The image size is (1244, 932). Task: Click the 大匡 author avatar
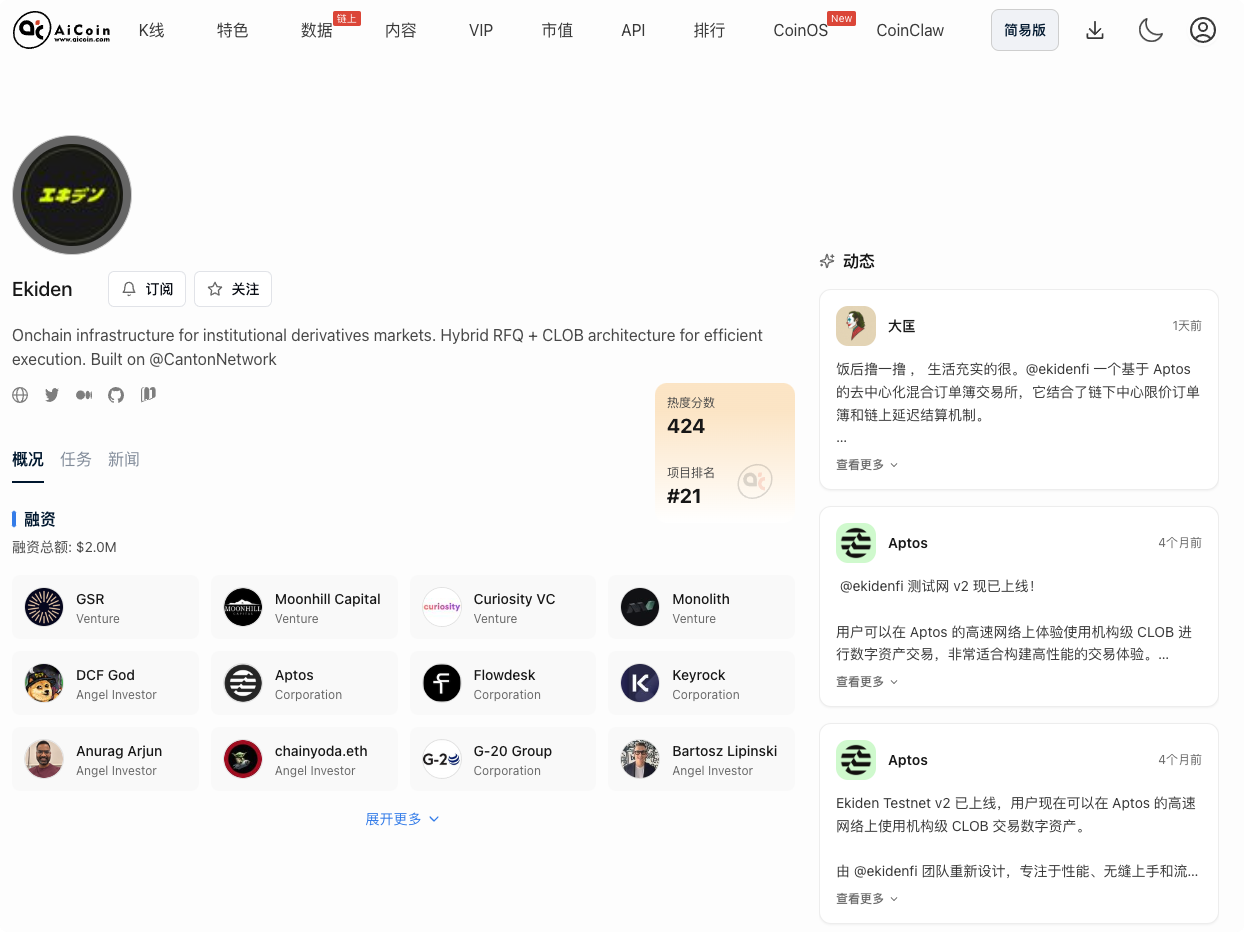pos(856,326)
